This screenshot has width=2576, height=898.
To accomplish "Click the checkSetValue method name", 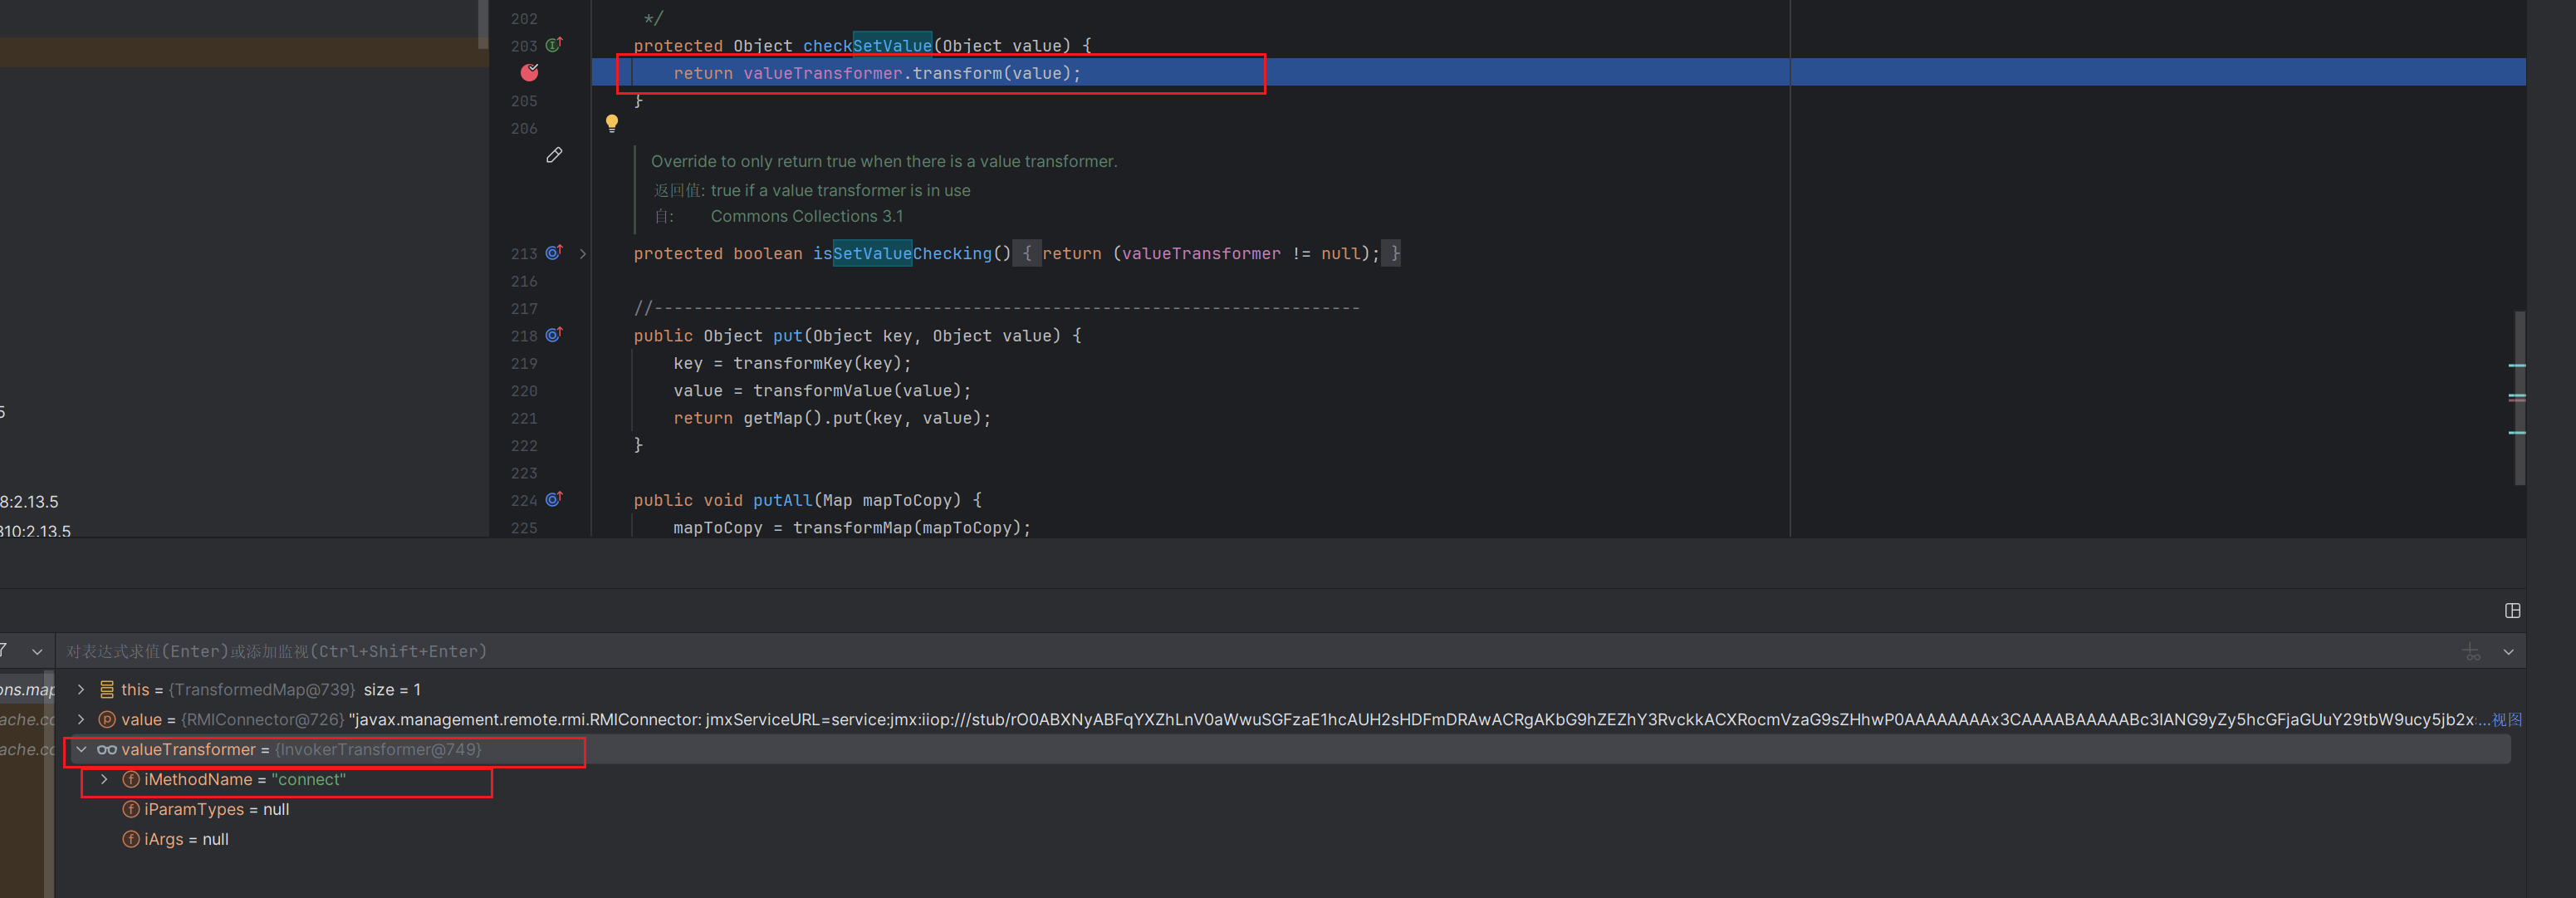I will pos(867,46).
